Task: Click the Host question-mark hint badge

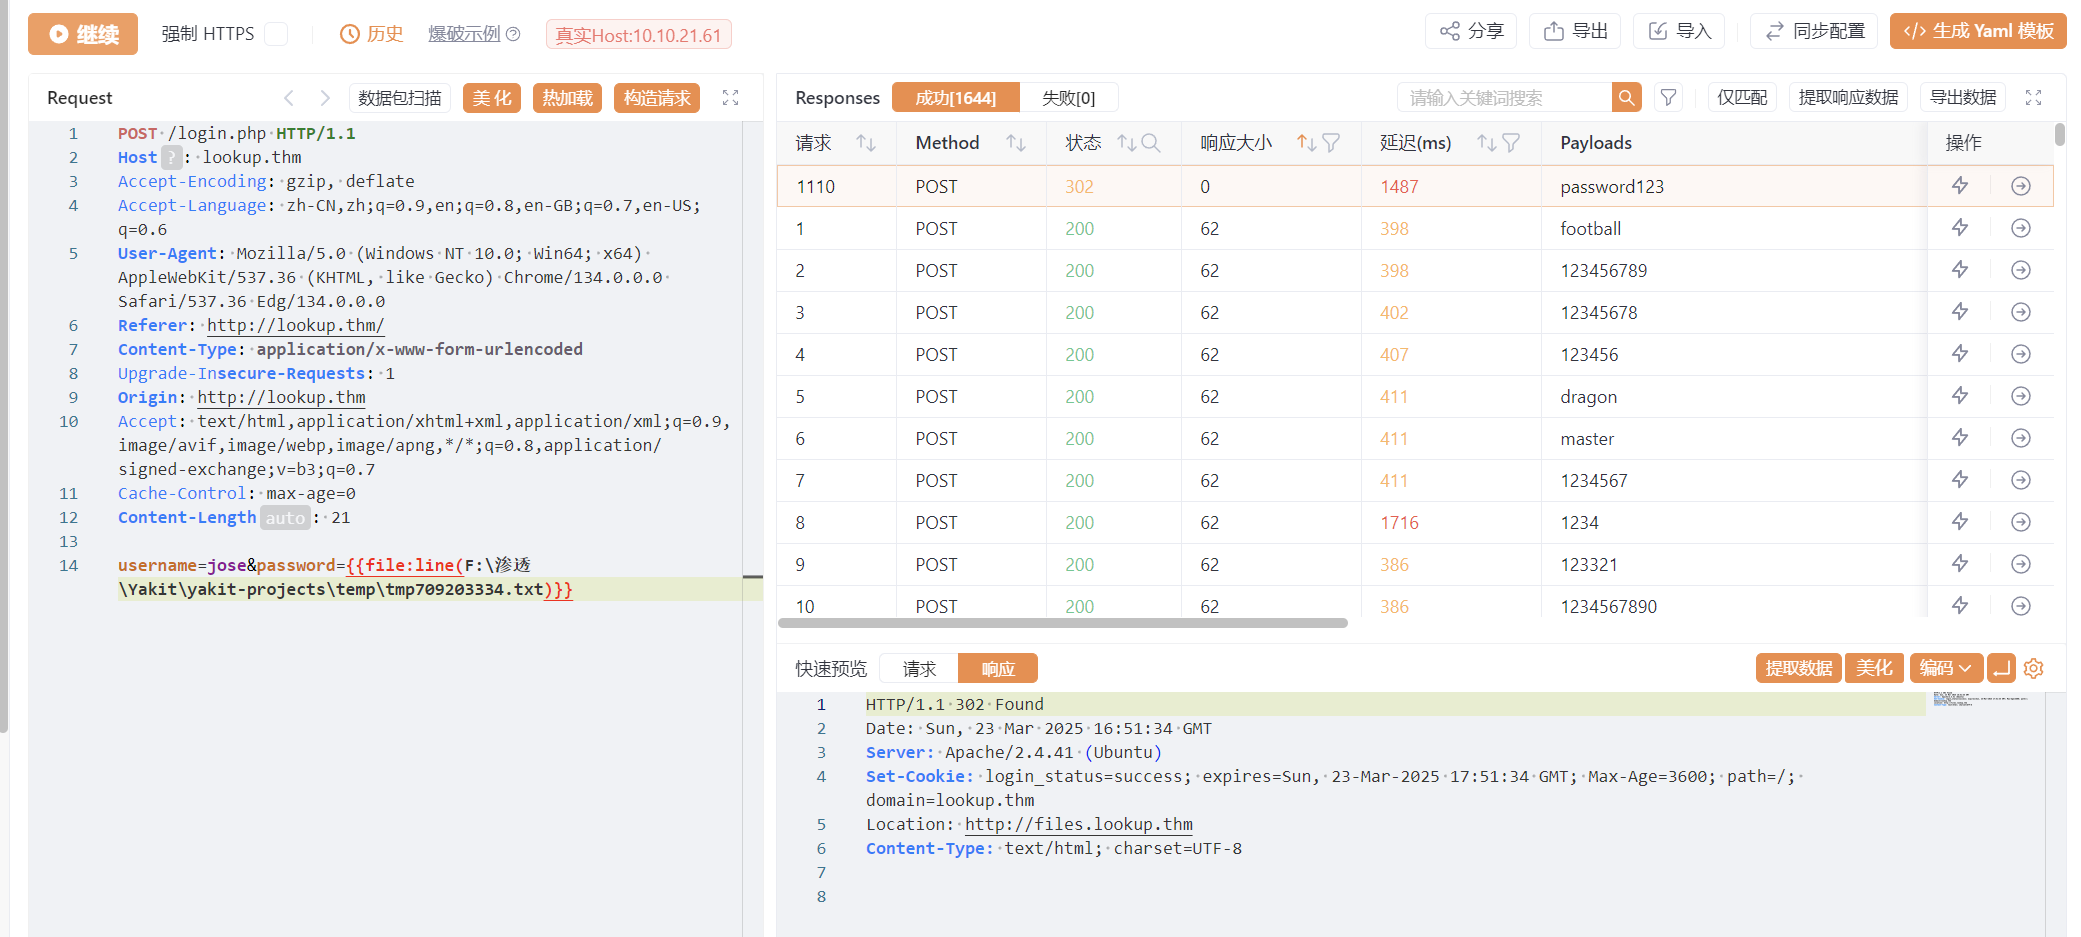Action: 172,157
